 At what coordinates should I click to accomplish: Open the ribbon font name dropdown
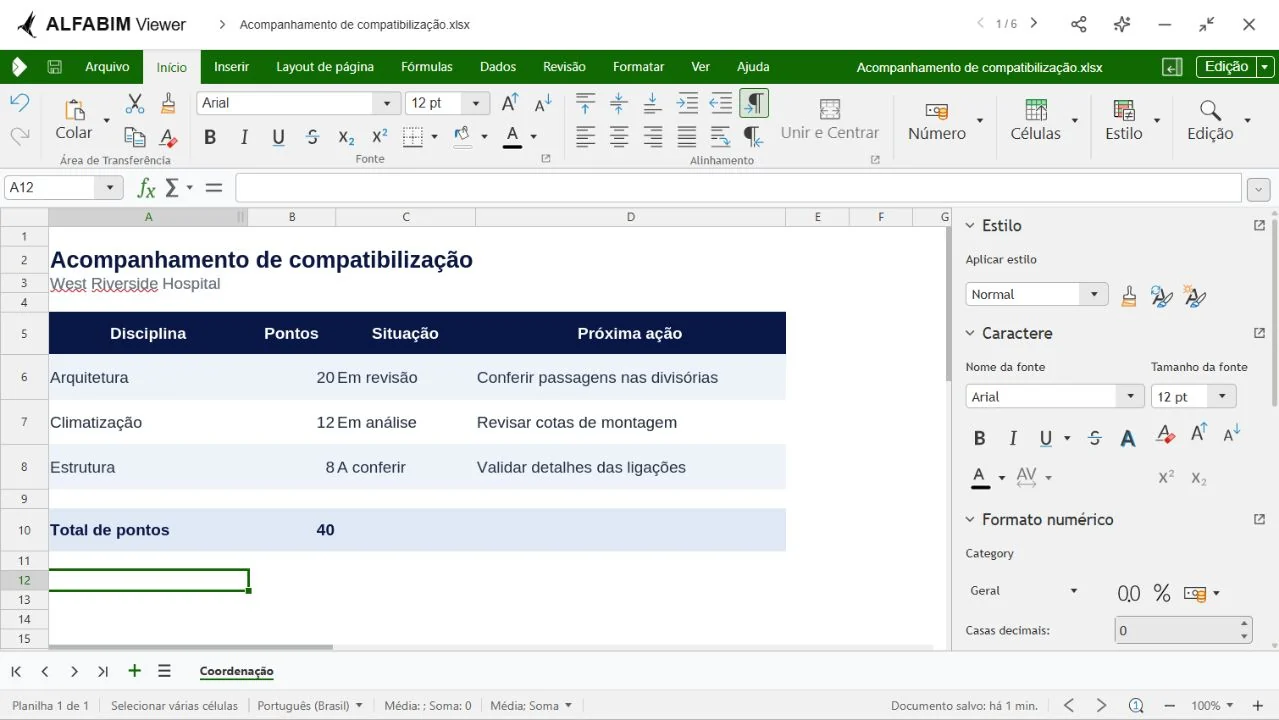(x=387, y=103)
